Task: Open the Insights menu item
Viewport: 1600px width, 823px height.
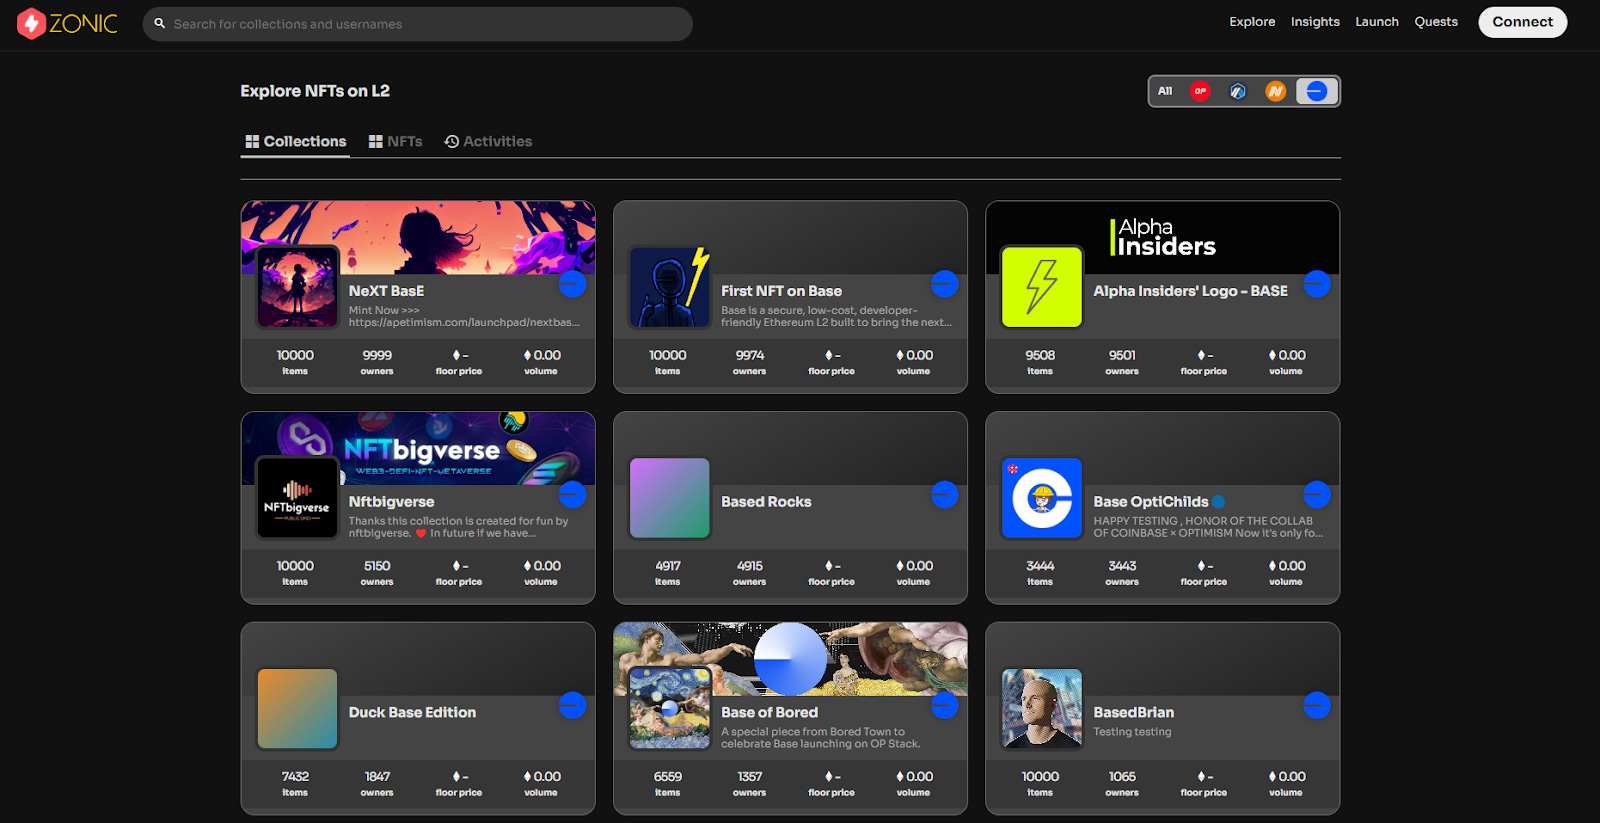Action: point(1315,22)
